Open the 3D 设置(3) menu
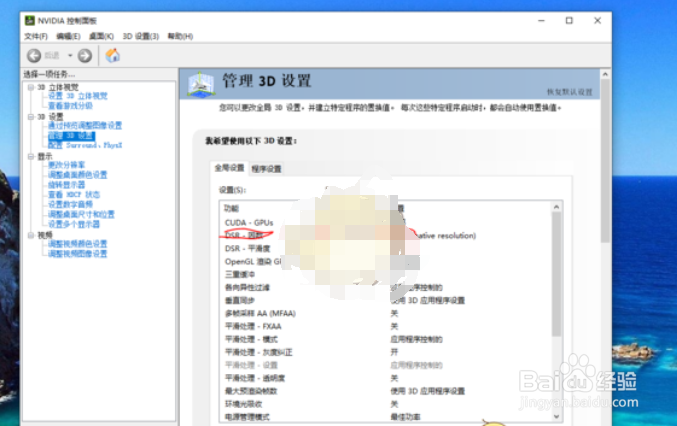This screenshot has width=677, height=426. coord(141,36)
